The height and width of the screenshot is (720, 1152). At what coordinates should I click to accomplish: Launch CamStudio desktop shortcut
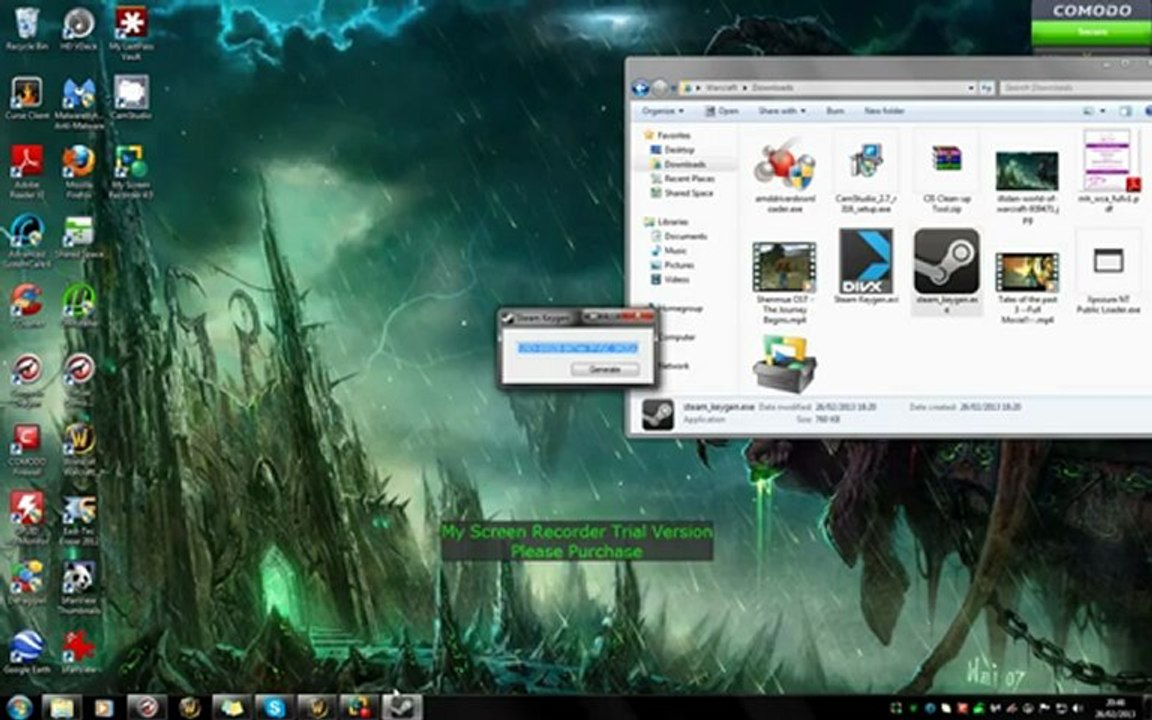click(131, 98)
